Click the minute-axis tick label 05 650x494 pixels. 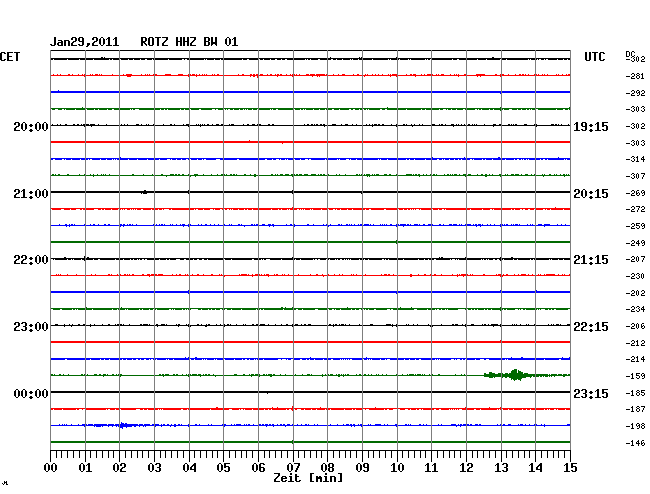pos(223,468)
